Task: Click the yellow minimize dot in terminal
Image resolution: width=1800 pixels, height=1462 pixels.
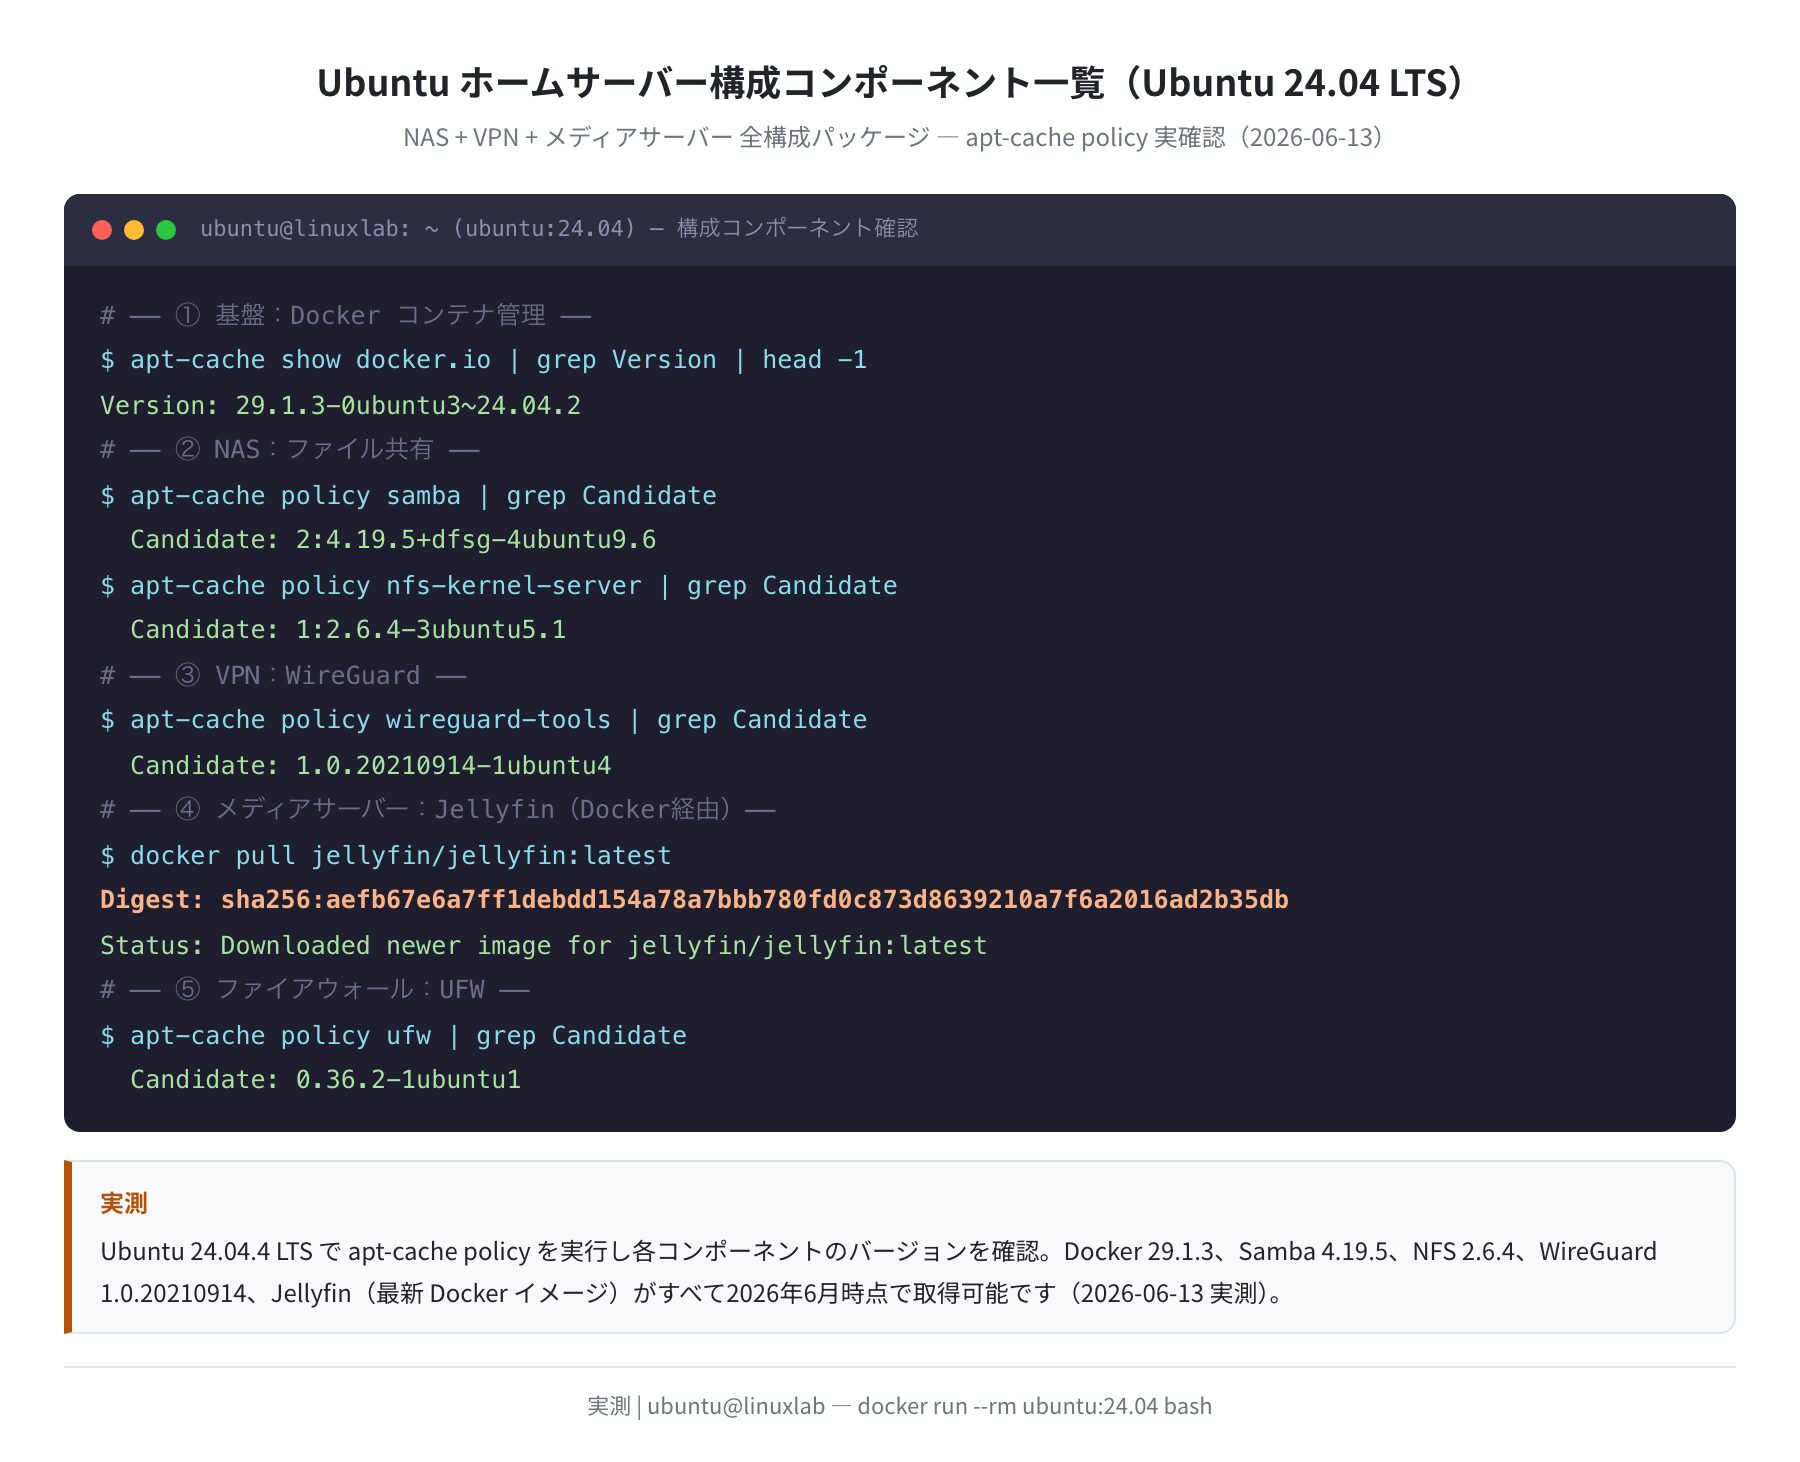Action: [134, 230]
